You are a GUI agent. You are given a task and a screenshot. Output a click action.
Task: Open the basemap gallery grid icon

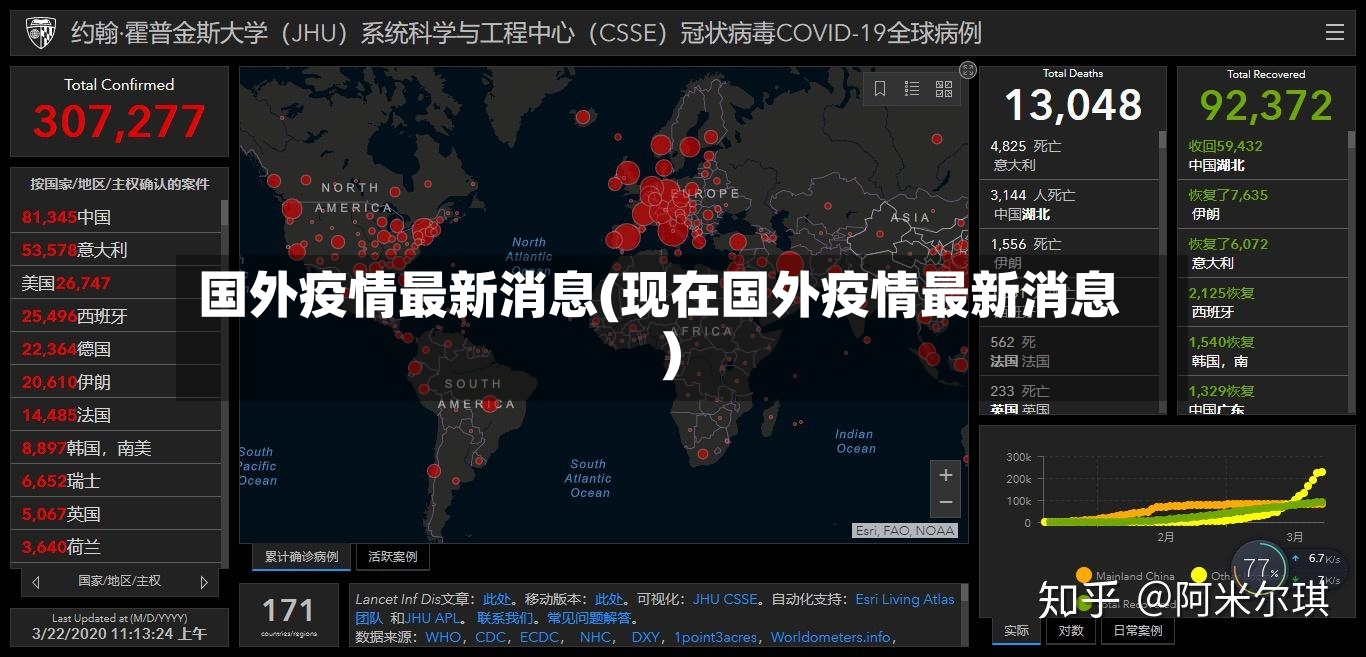(944, 89)
